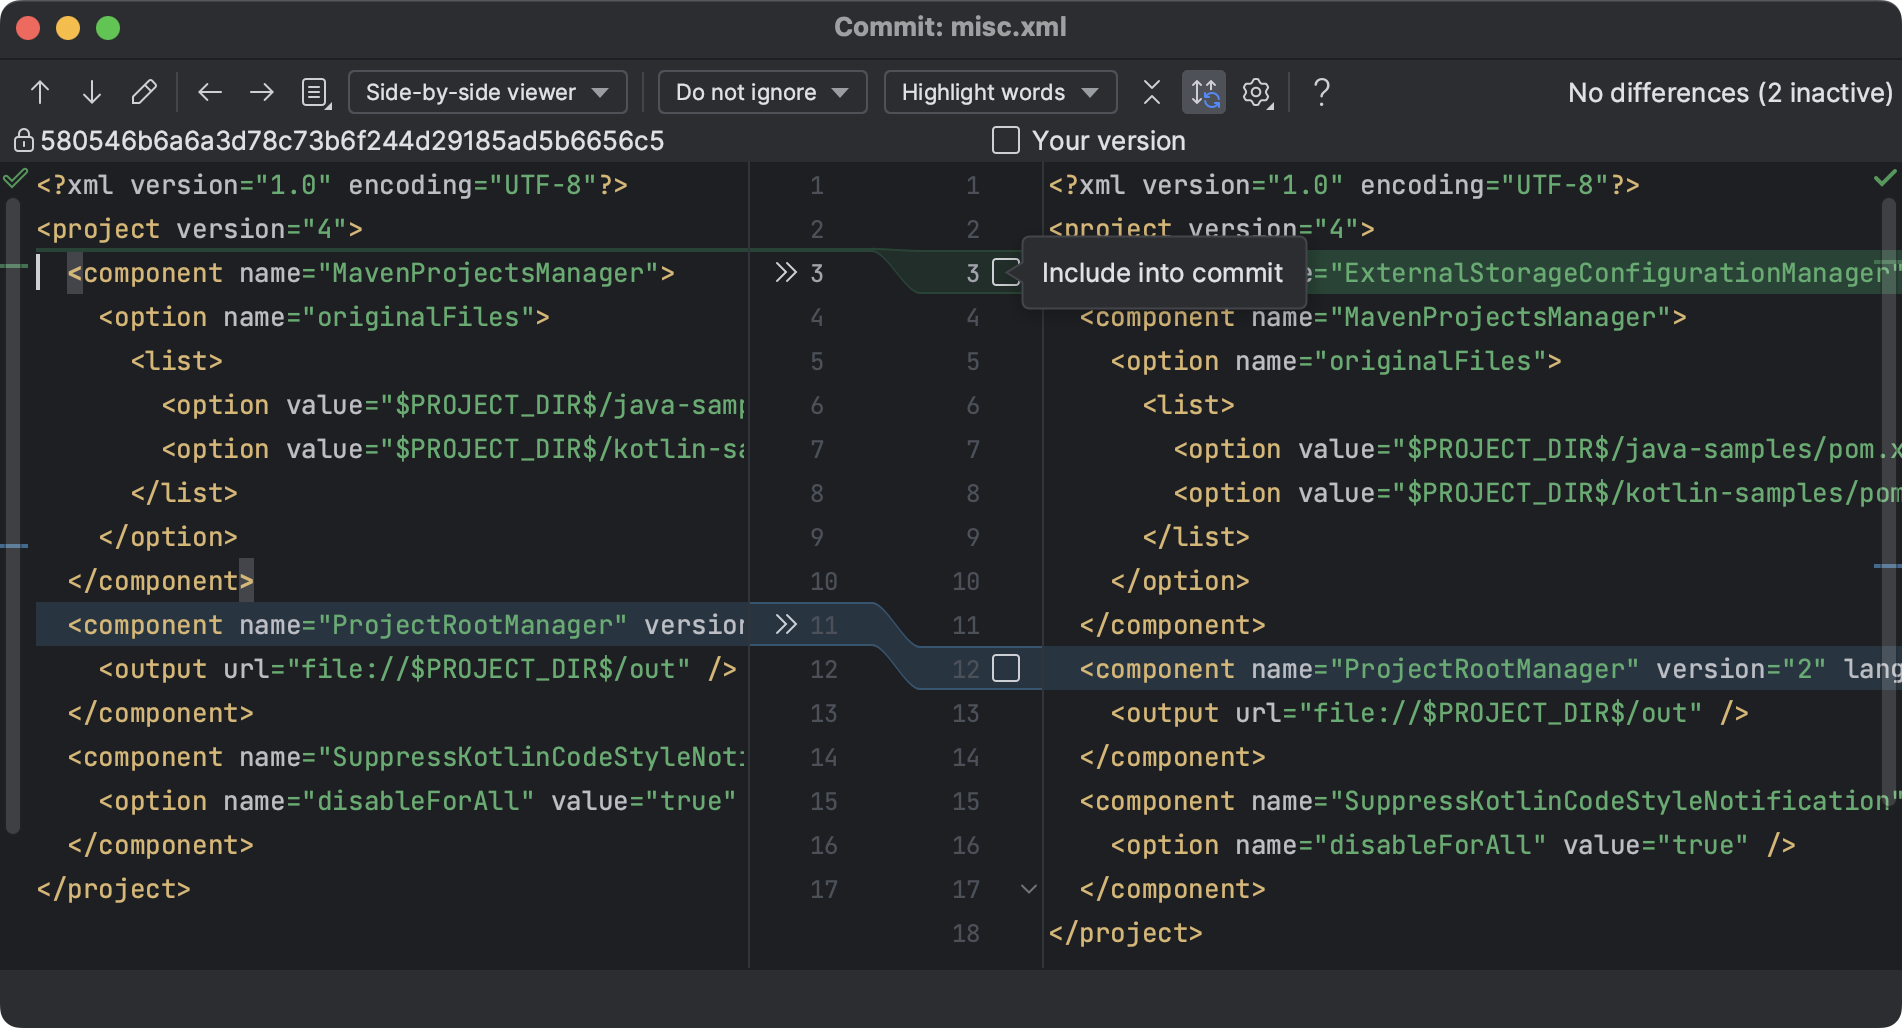Jump to the next difference

[92, 92]
